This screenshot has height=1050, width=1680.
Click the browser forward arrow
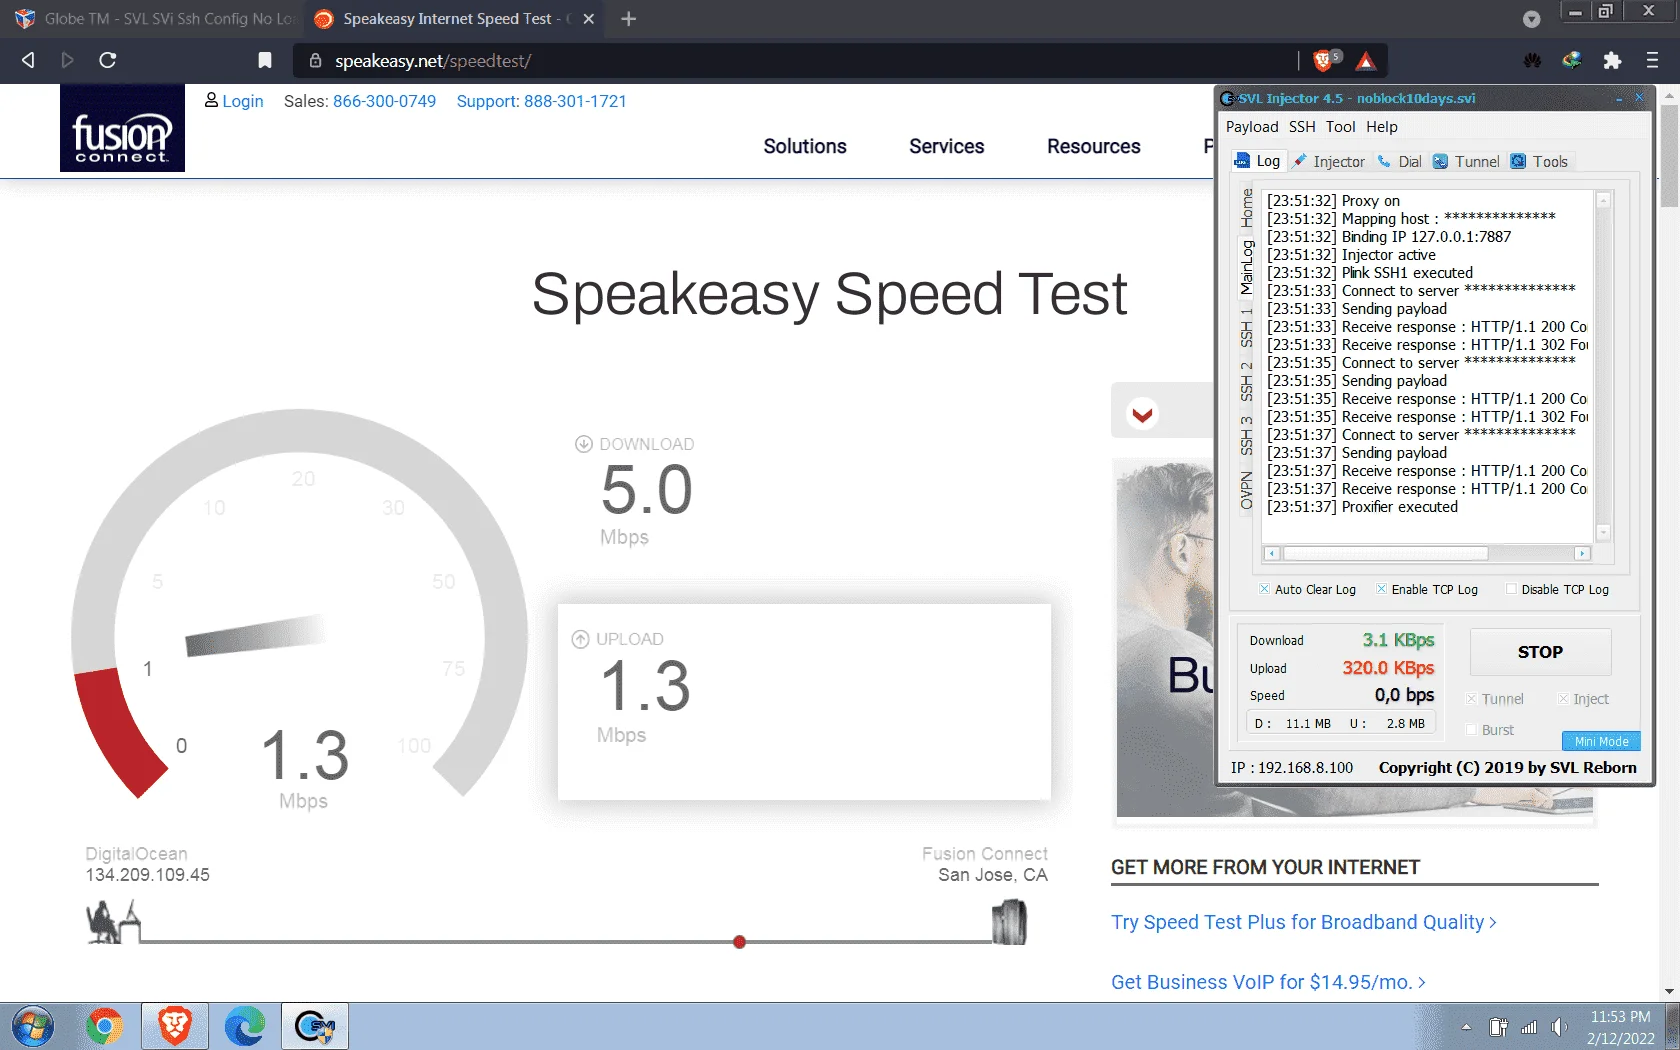[x=68, y=60]
